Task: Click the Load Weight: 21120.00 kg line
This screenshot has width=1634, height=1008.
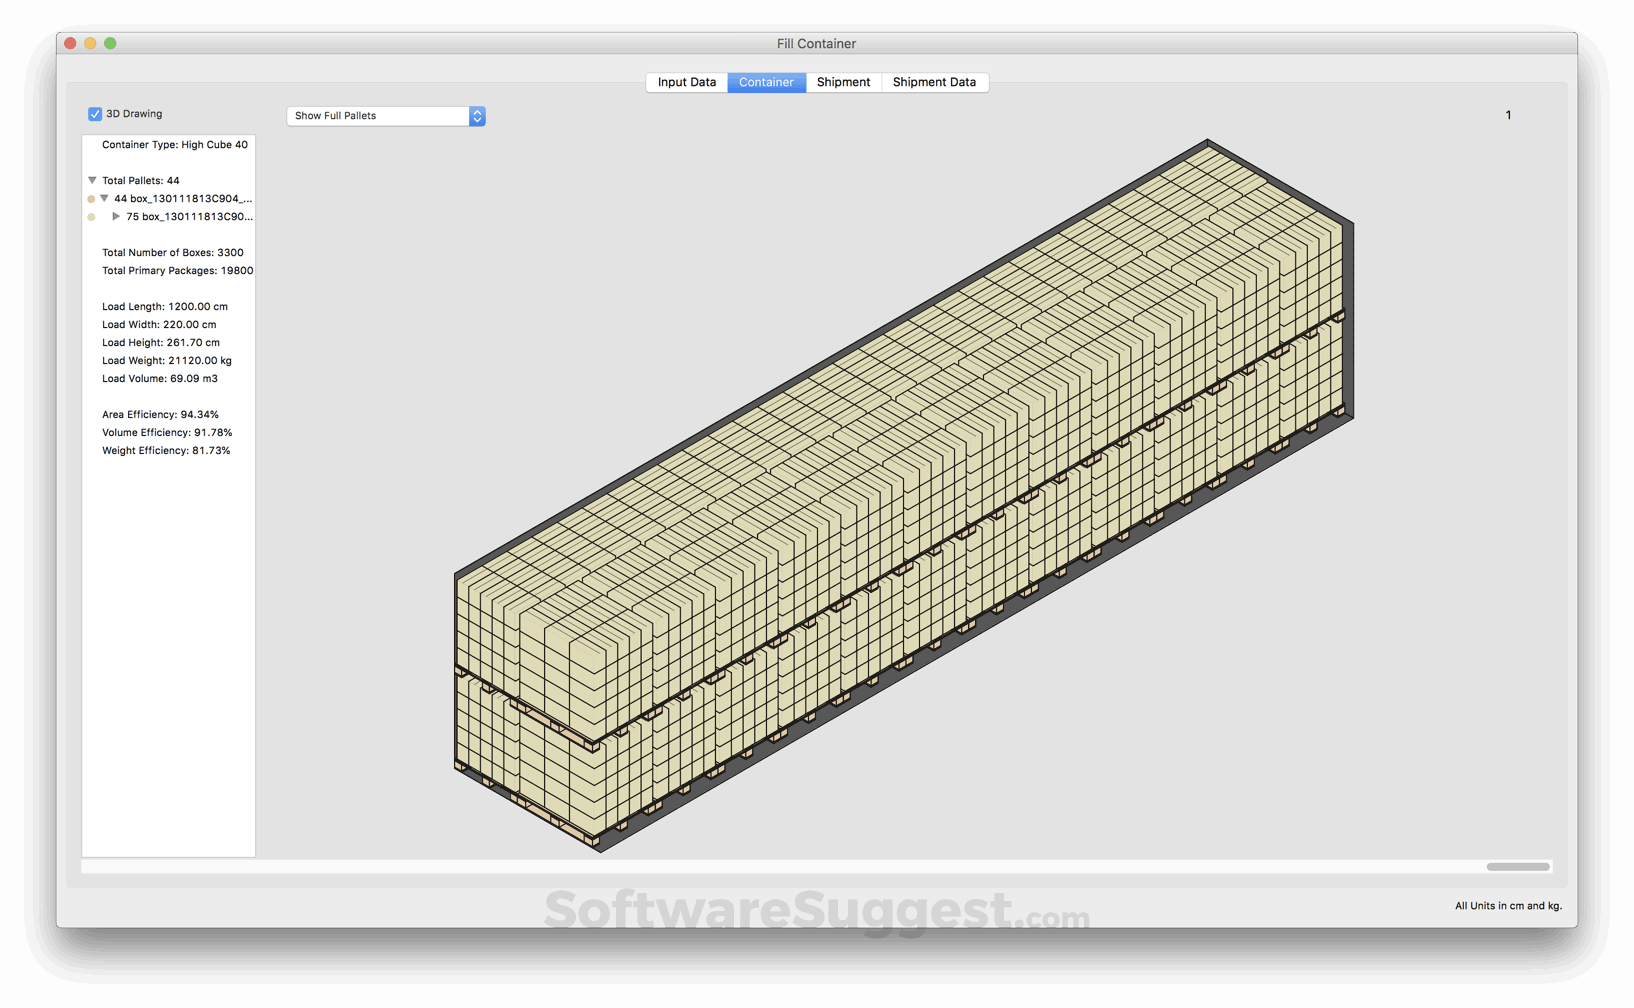Action: pyautogui.click(x=166, y=360)
